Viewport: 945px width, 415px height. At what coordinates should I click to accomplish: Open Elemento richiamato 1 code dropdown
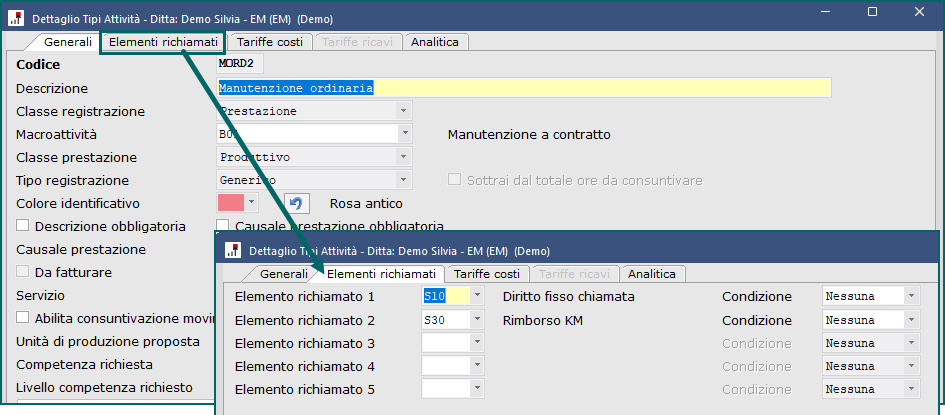click(x=477, y=296)
